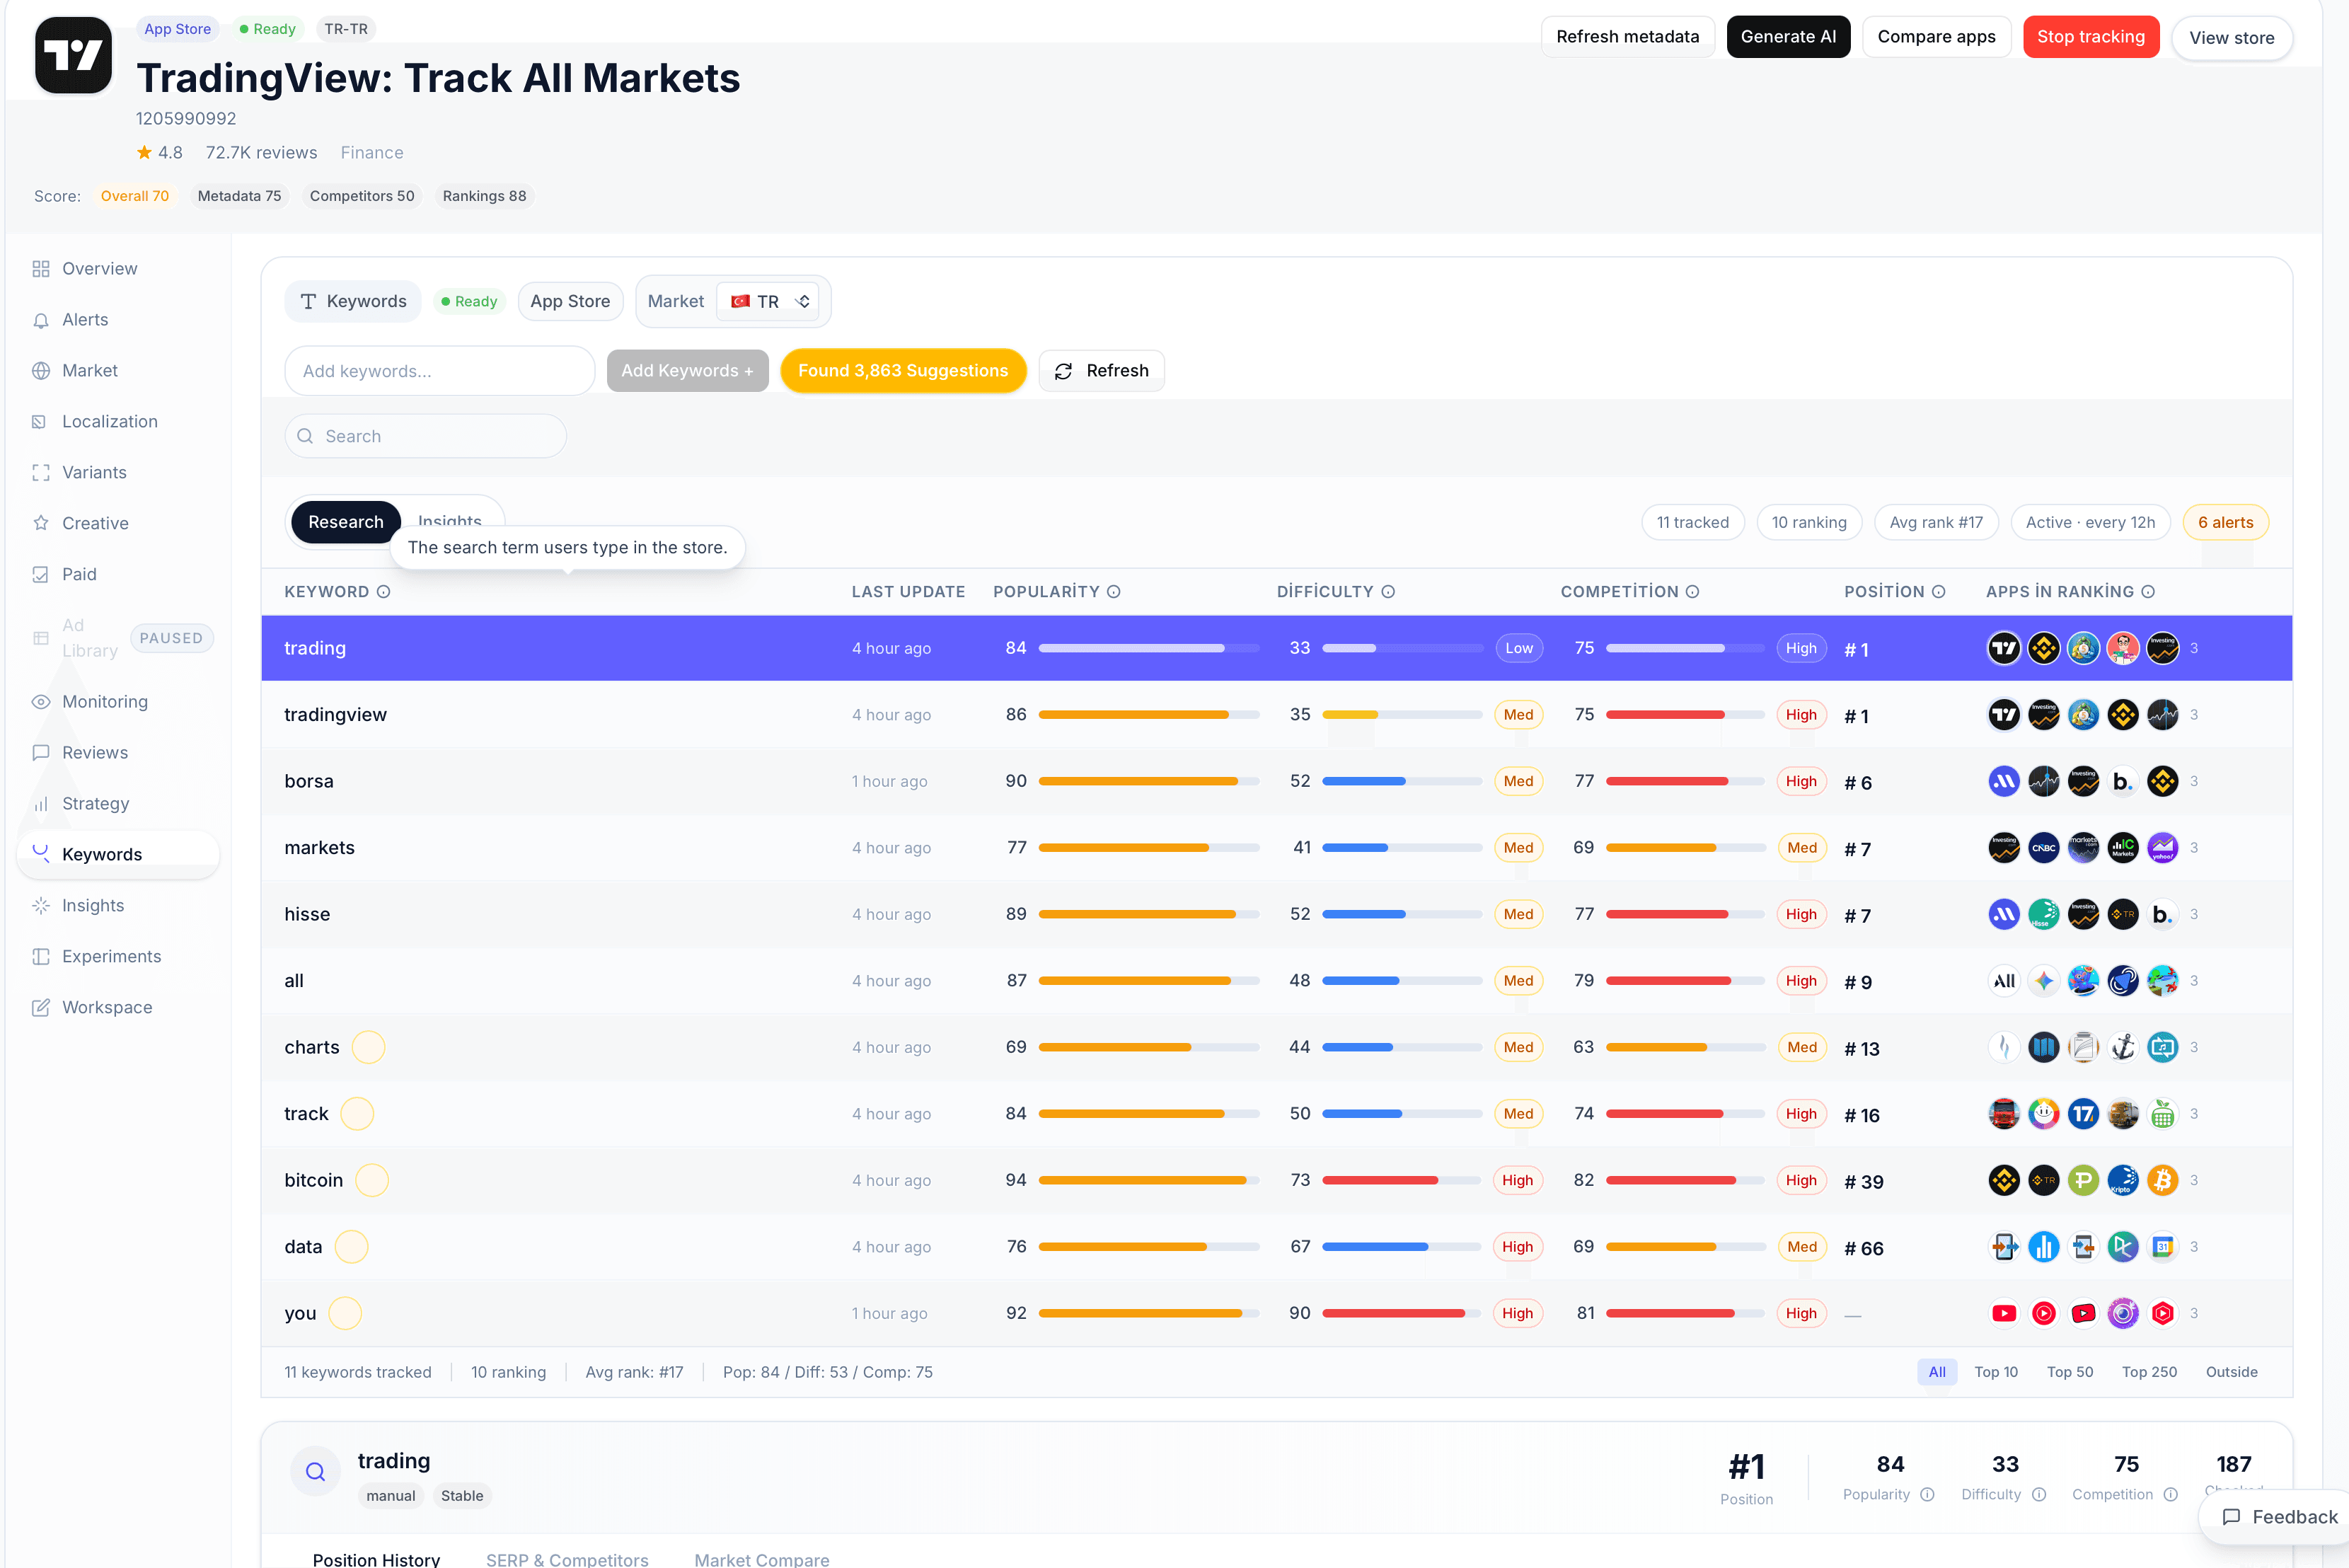The image size is (2349, 1568).
Task: Click the Position column info icon
Action: point(1938,592)
